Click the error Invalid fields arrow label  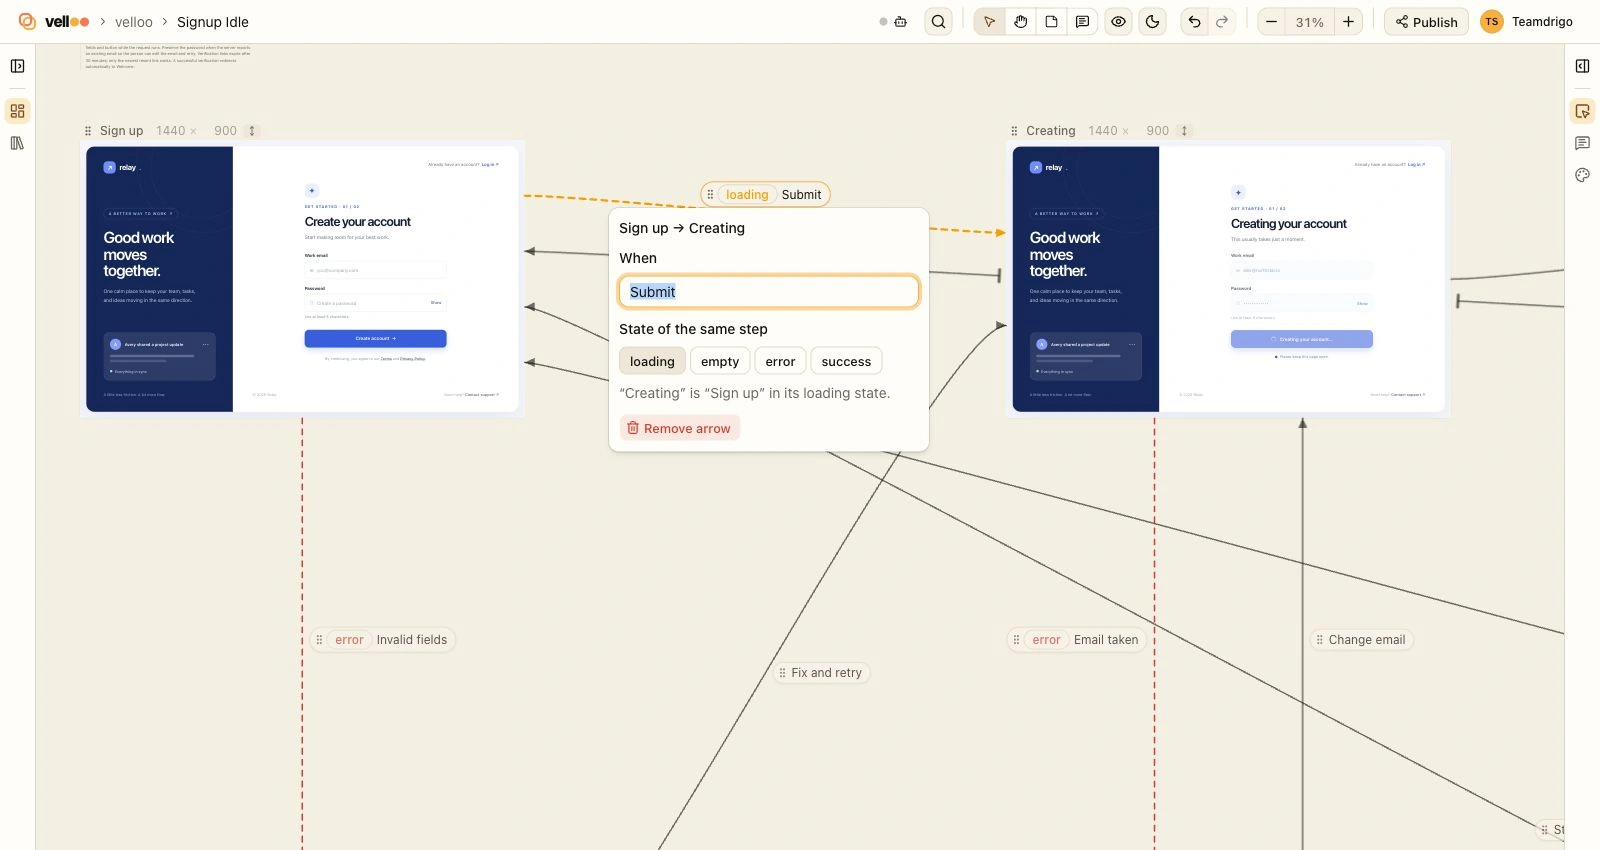click(x=383, y=640)
